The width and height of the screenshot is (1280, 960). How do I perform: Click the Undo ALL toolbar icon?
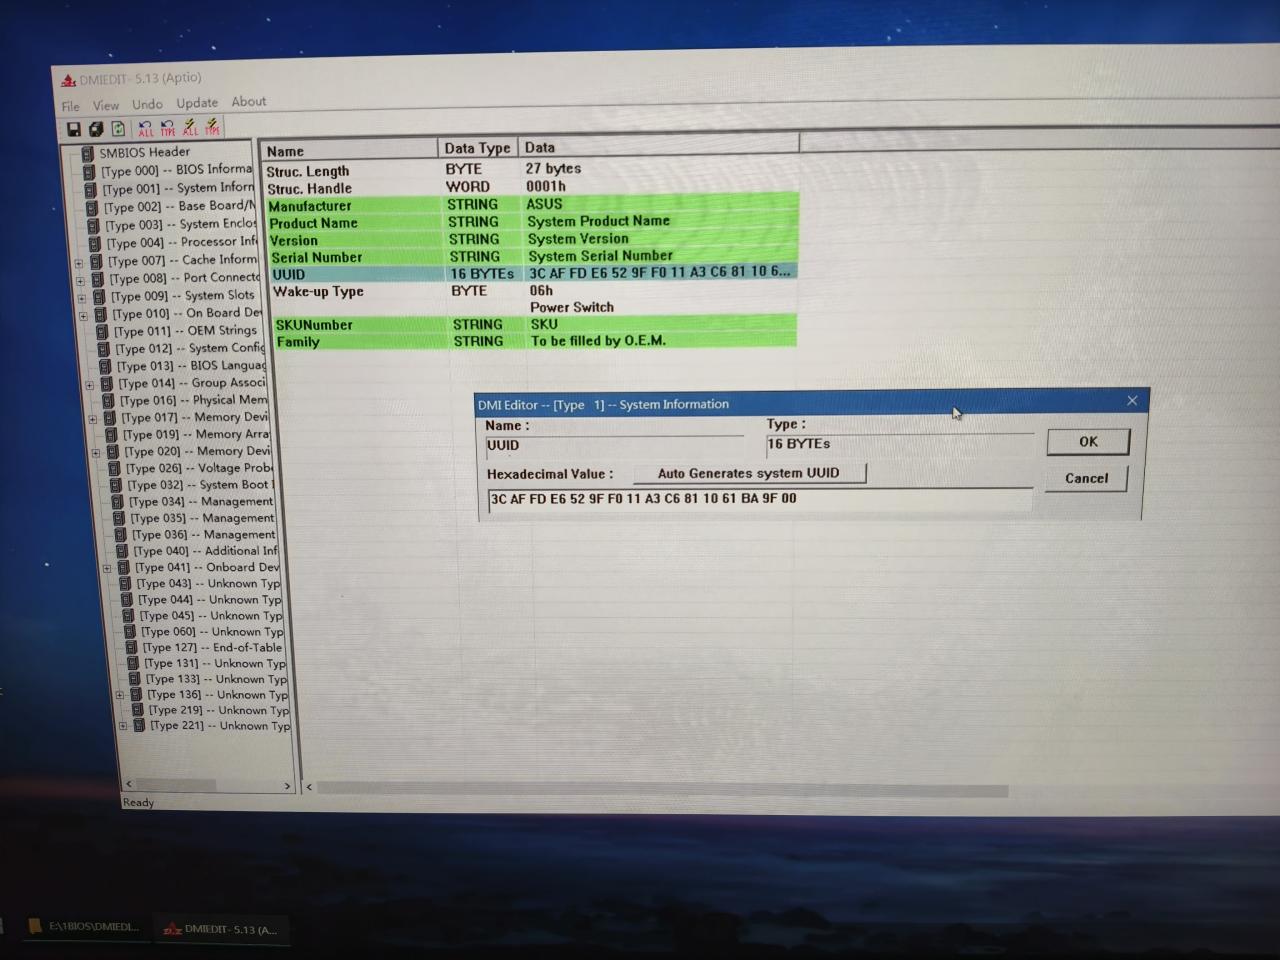point(146,128)
